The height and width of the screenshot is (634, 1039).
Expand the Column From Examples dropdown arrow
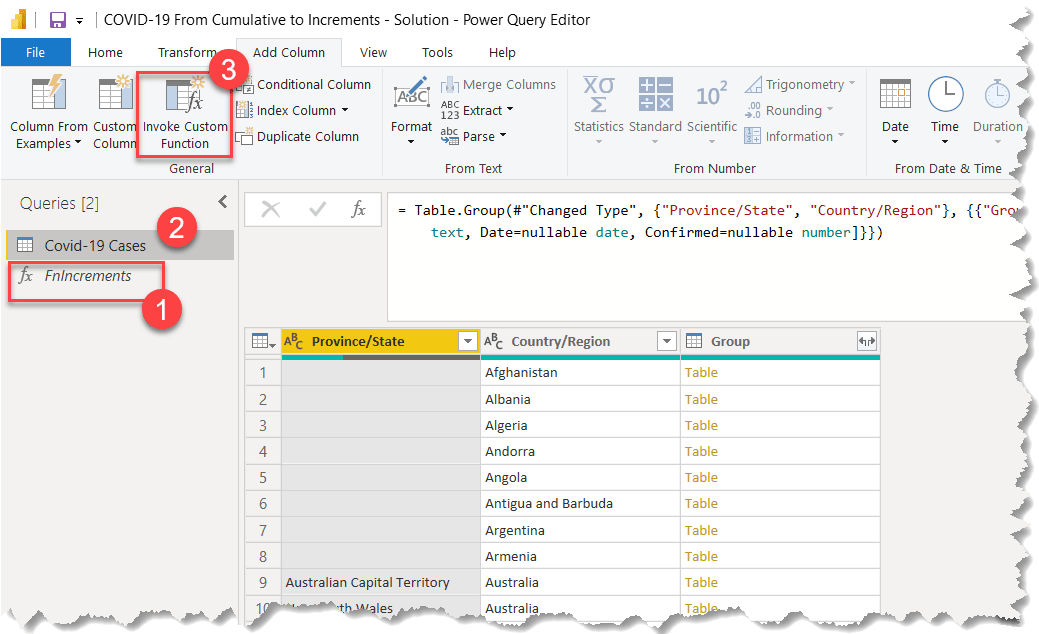(78, 142)
